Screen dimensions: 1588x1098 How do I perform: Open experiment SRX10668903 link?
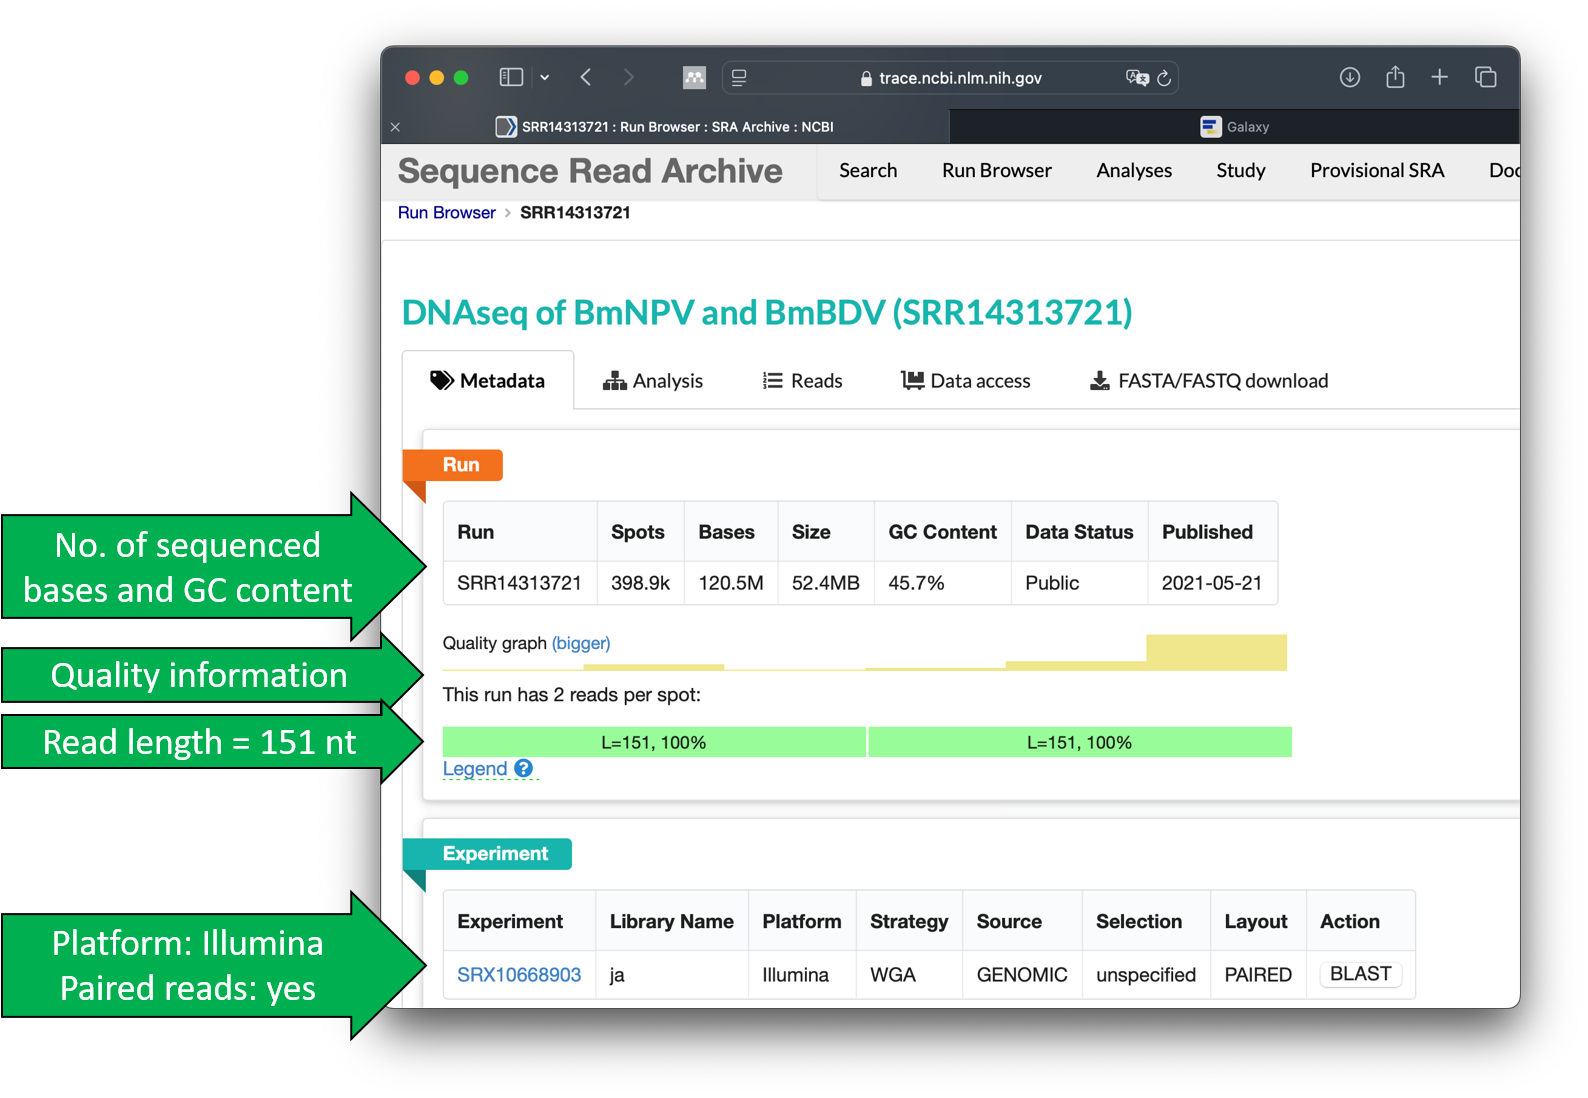pyautogui.click(x=519, y=975)
